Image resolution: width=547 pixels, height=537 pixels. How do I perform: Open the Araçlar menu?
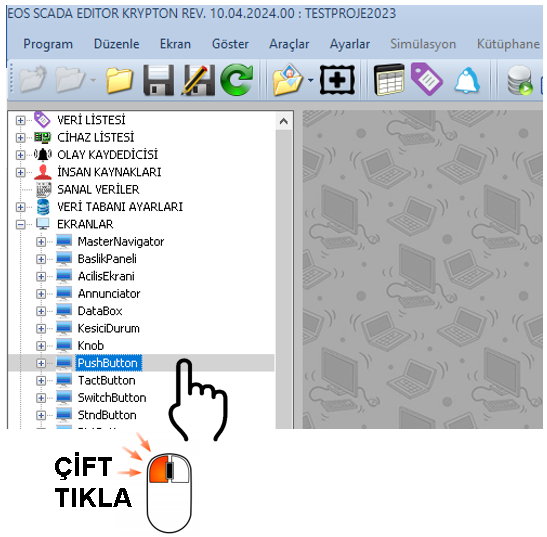pos(289,44)
